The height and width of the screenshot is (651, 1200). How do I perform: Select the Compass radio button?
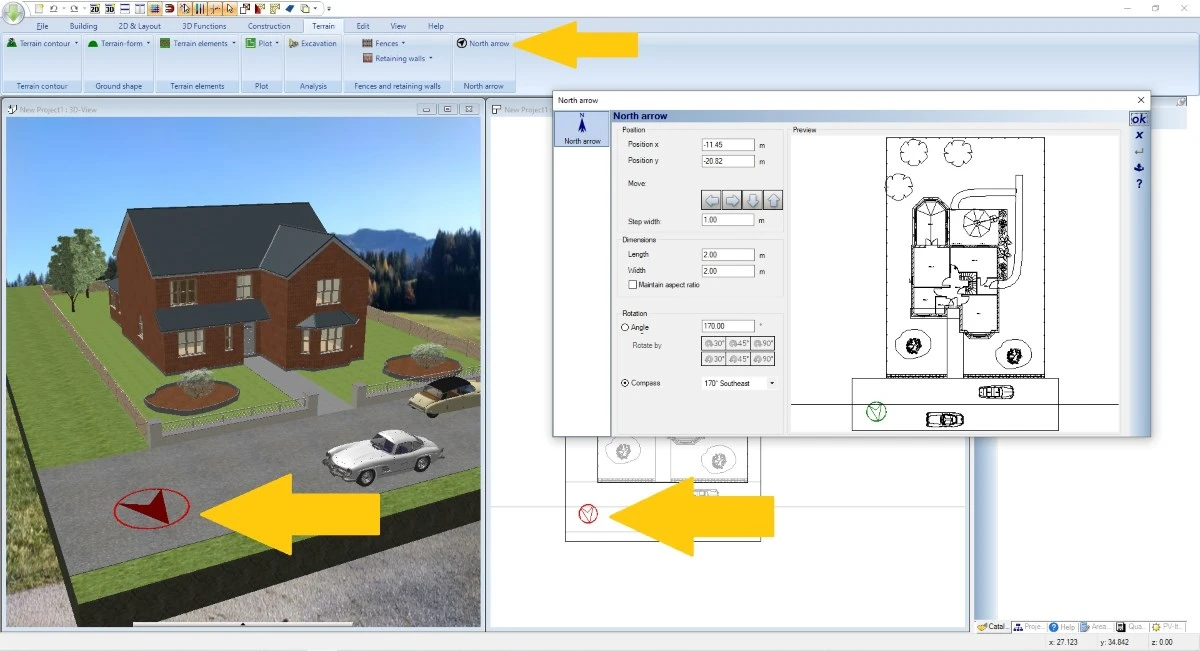click(x=626, y=383)
